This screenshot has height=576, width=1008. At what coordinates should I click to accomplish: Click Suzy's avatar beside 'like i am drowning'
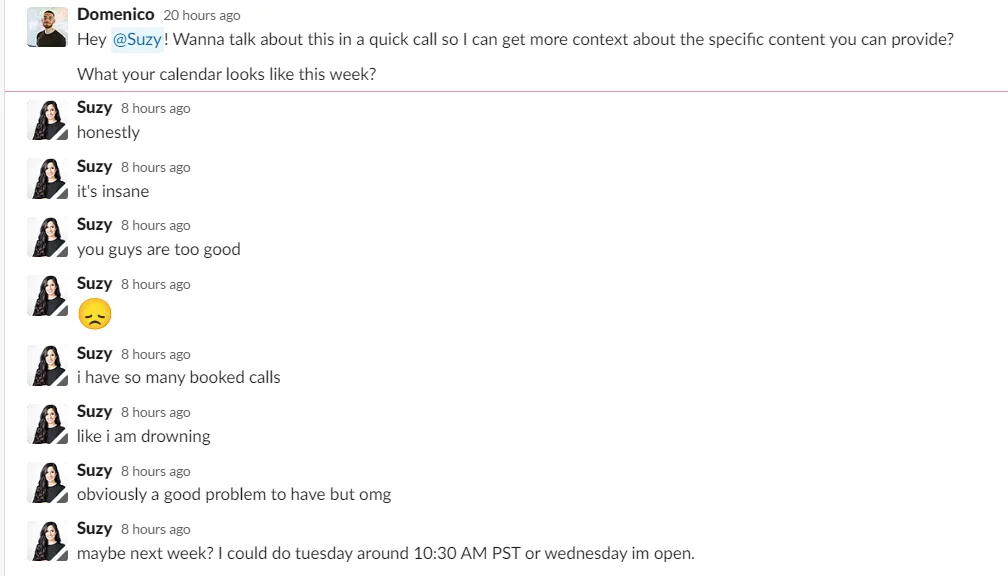pos(48,424)
